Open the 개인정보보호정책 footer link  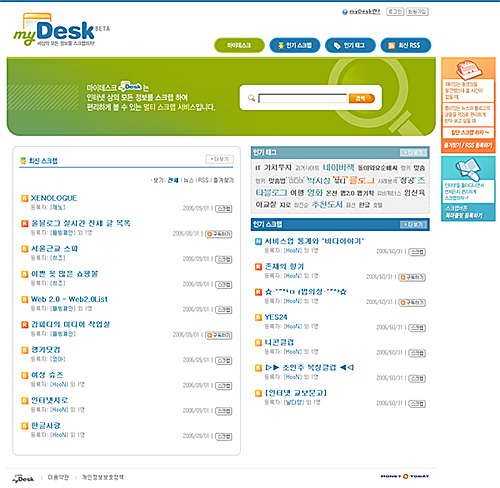pyautogui.click(x=103, y=478)
